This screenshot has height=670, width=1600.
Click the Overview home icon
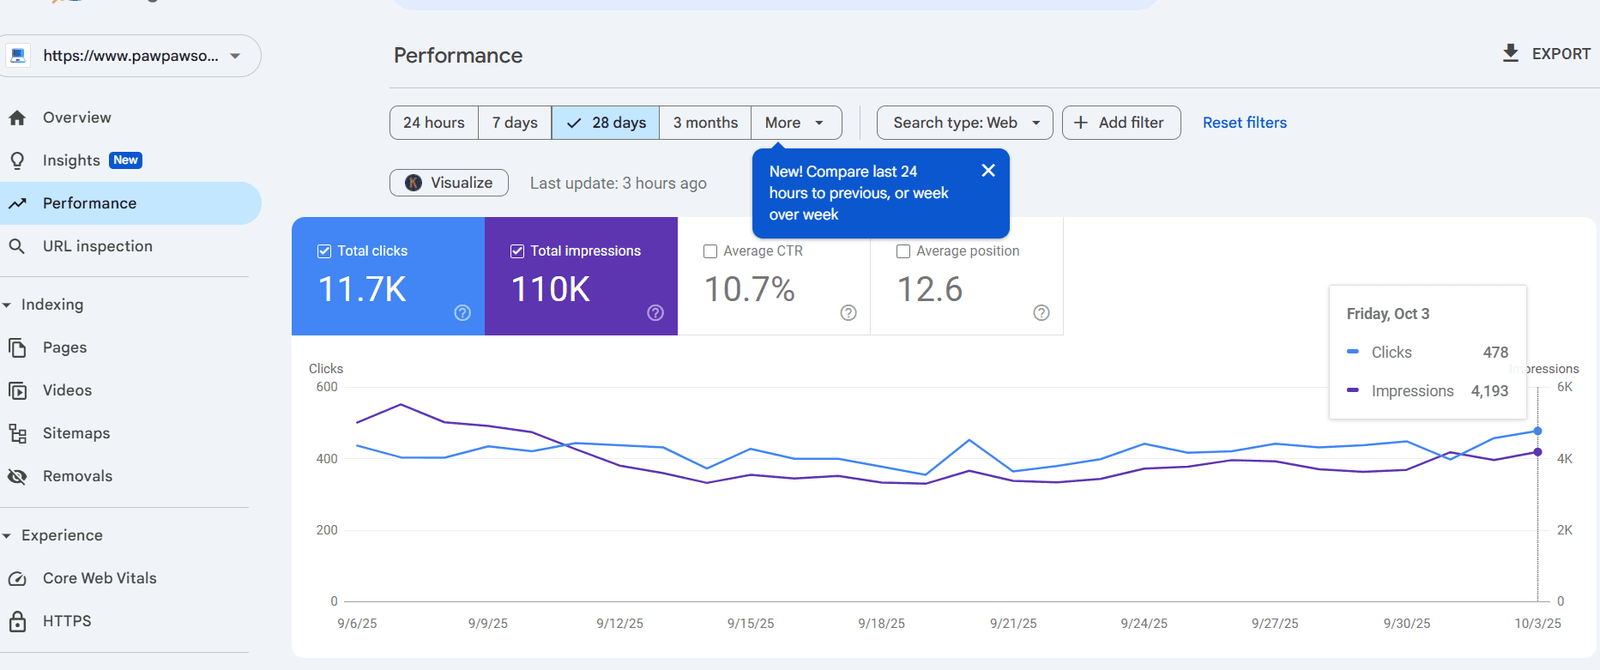click(17, 118)
